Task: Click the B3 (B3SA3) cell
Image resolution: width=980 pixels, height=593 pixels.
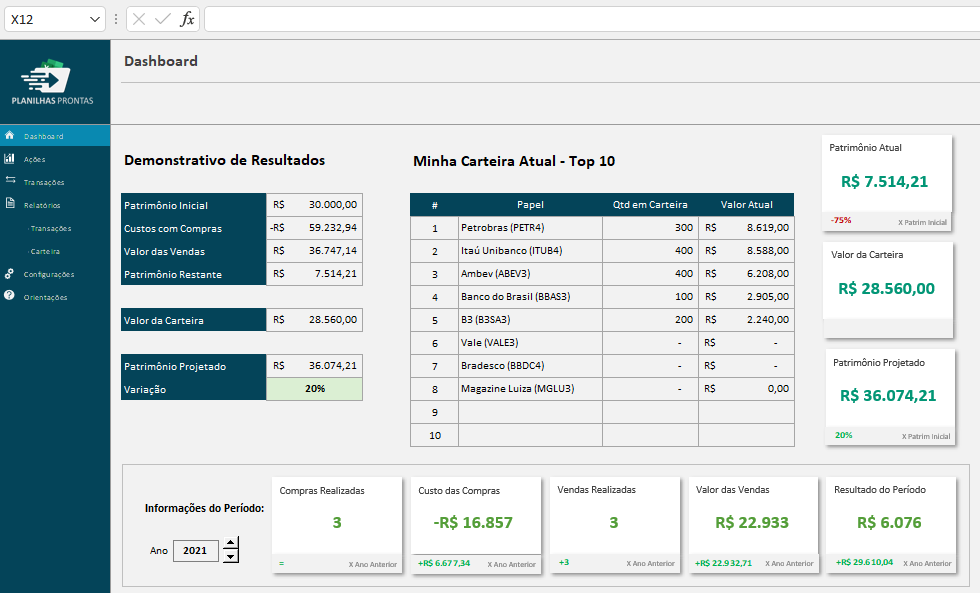Action: pos(530,320)
